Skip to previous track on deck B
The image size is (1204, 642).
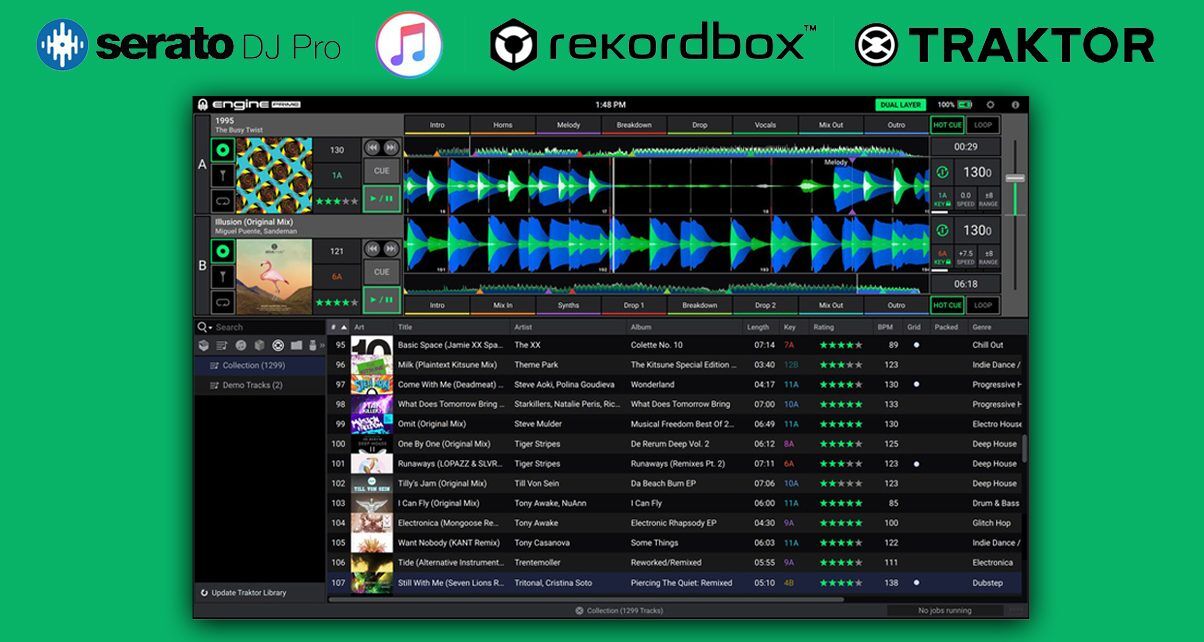[372, 247]
